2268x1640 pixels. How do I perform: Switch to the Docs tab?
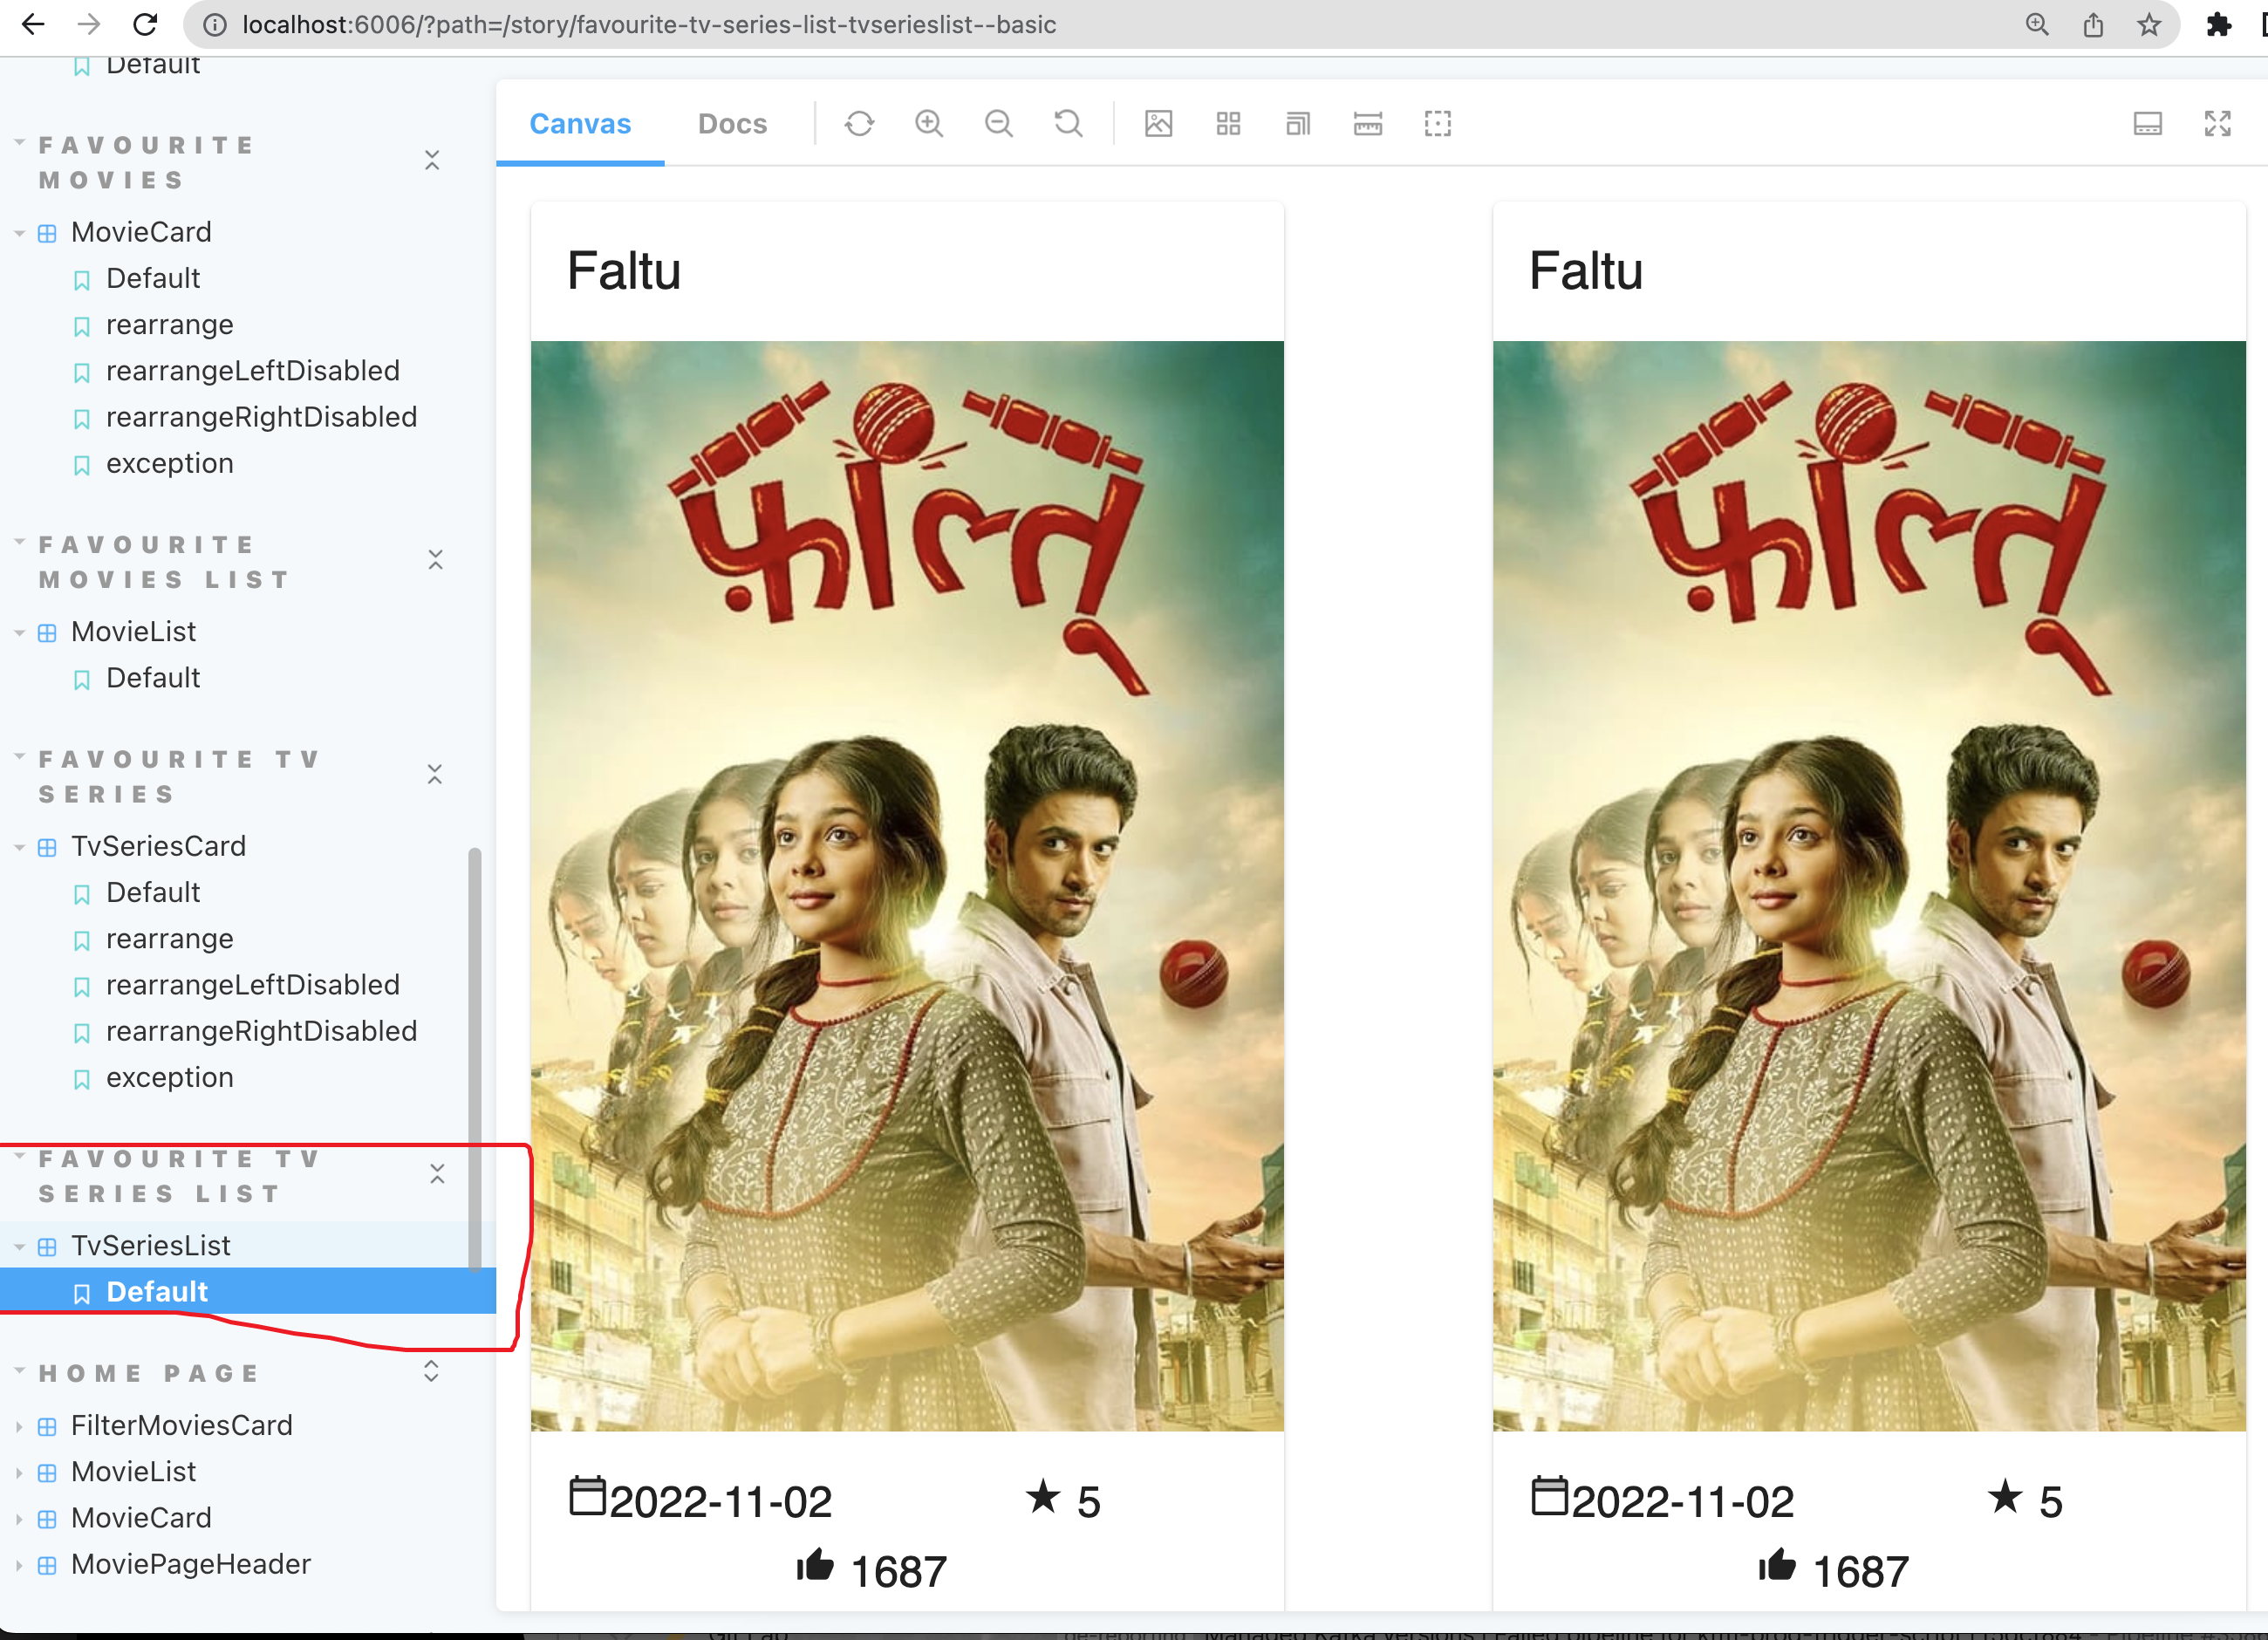732,124
